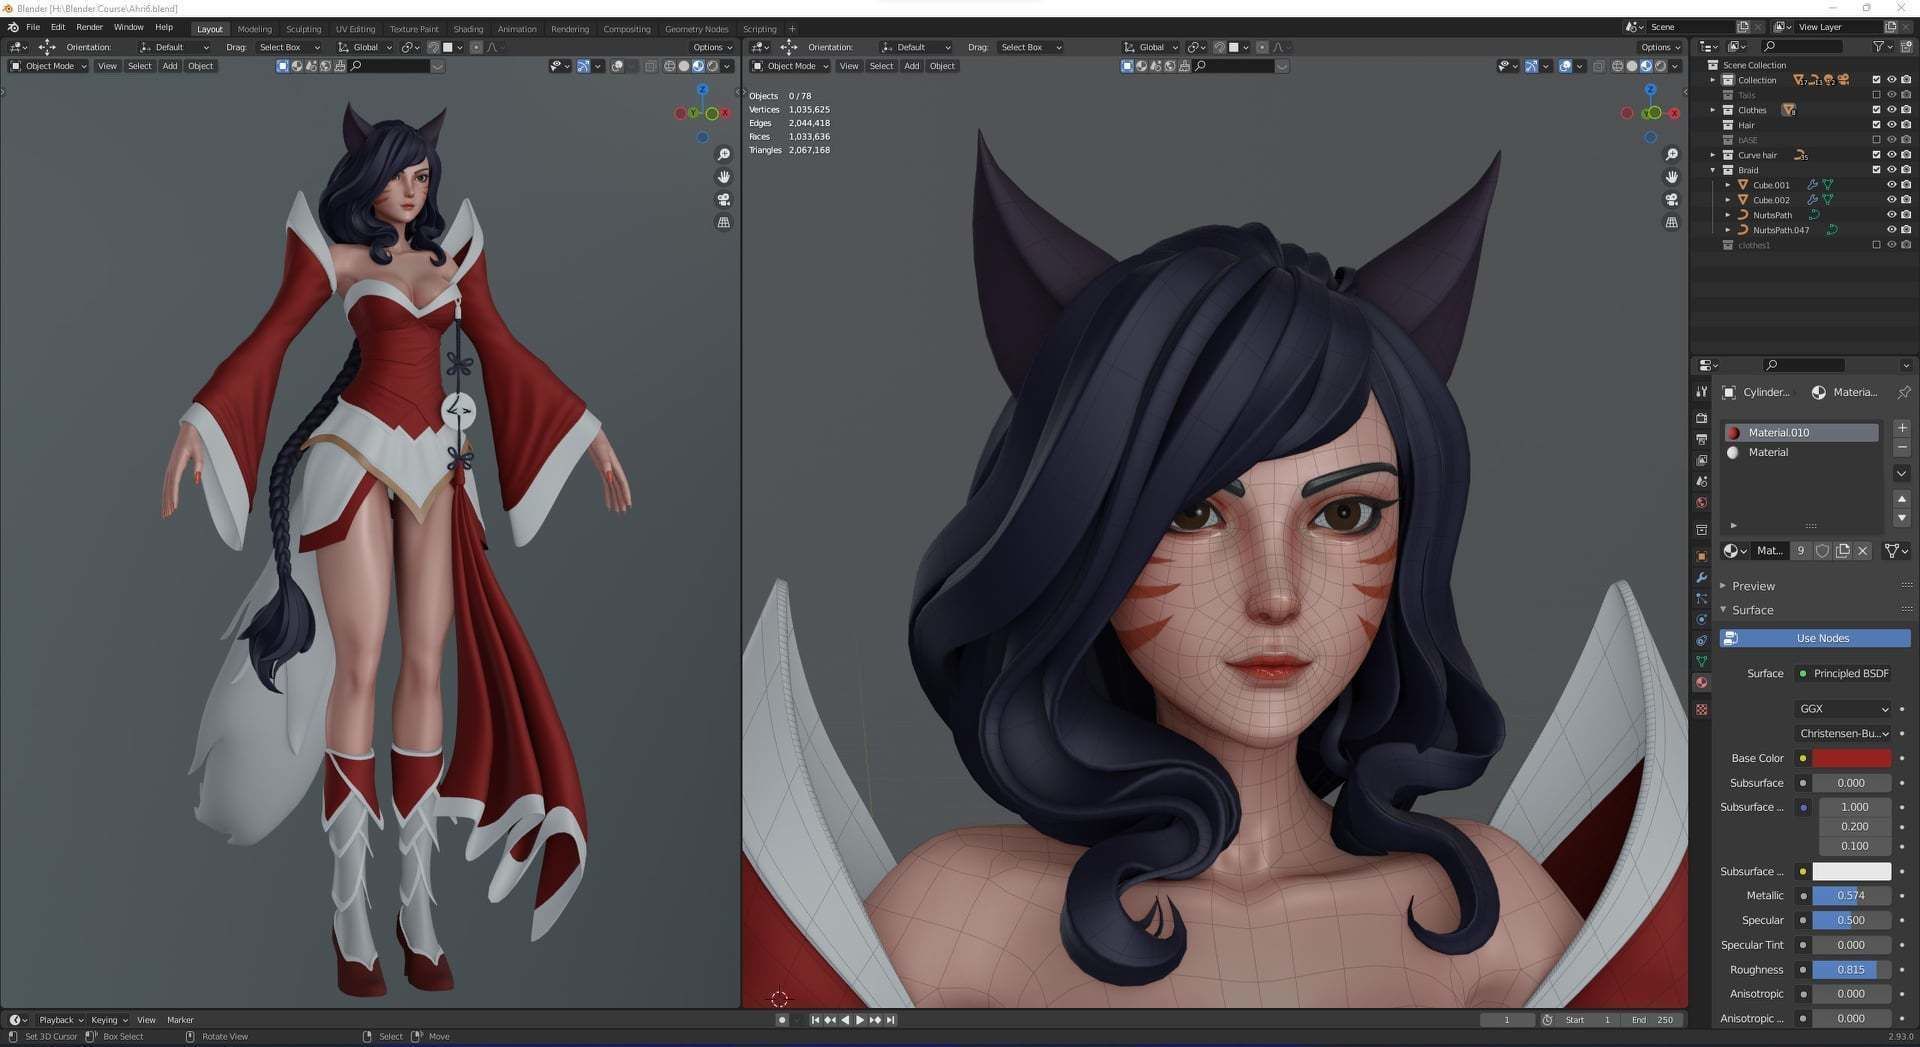
Task: Open the File menu
Action: (x=33, y=28)
